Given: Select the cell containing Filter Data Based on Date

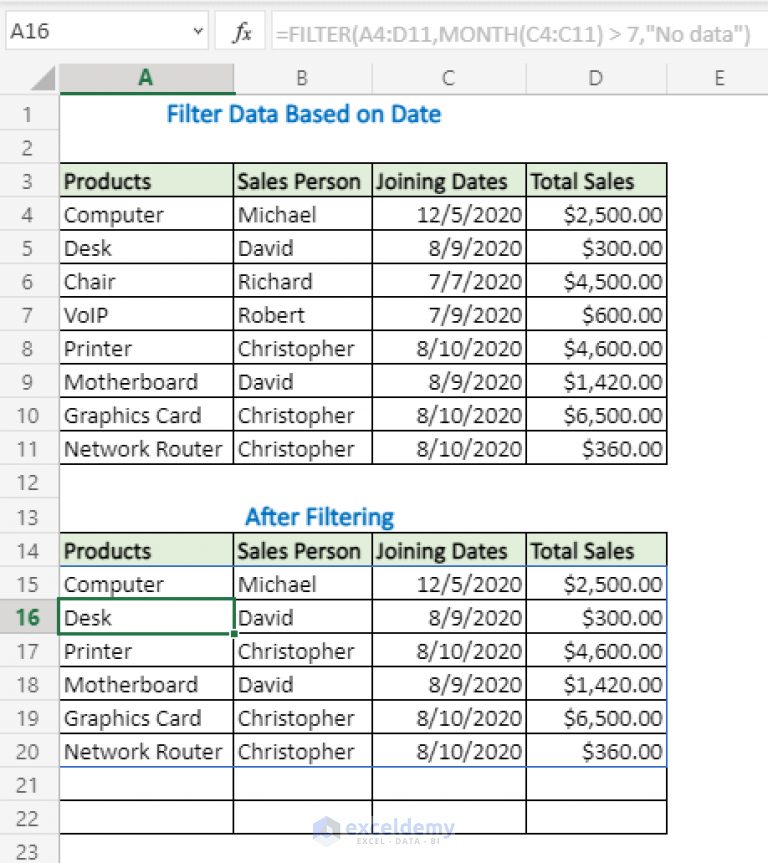Looking at the screenshot, I should 303,114.
